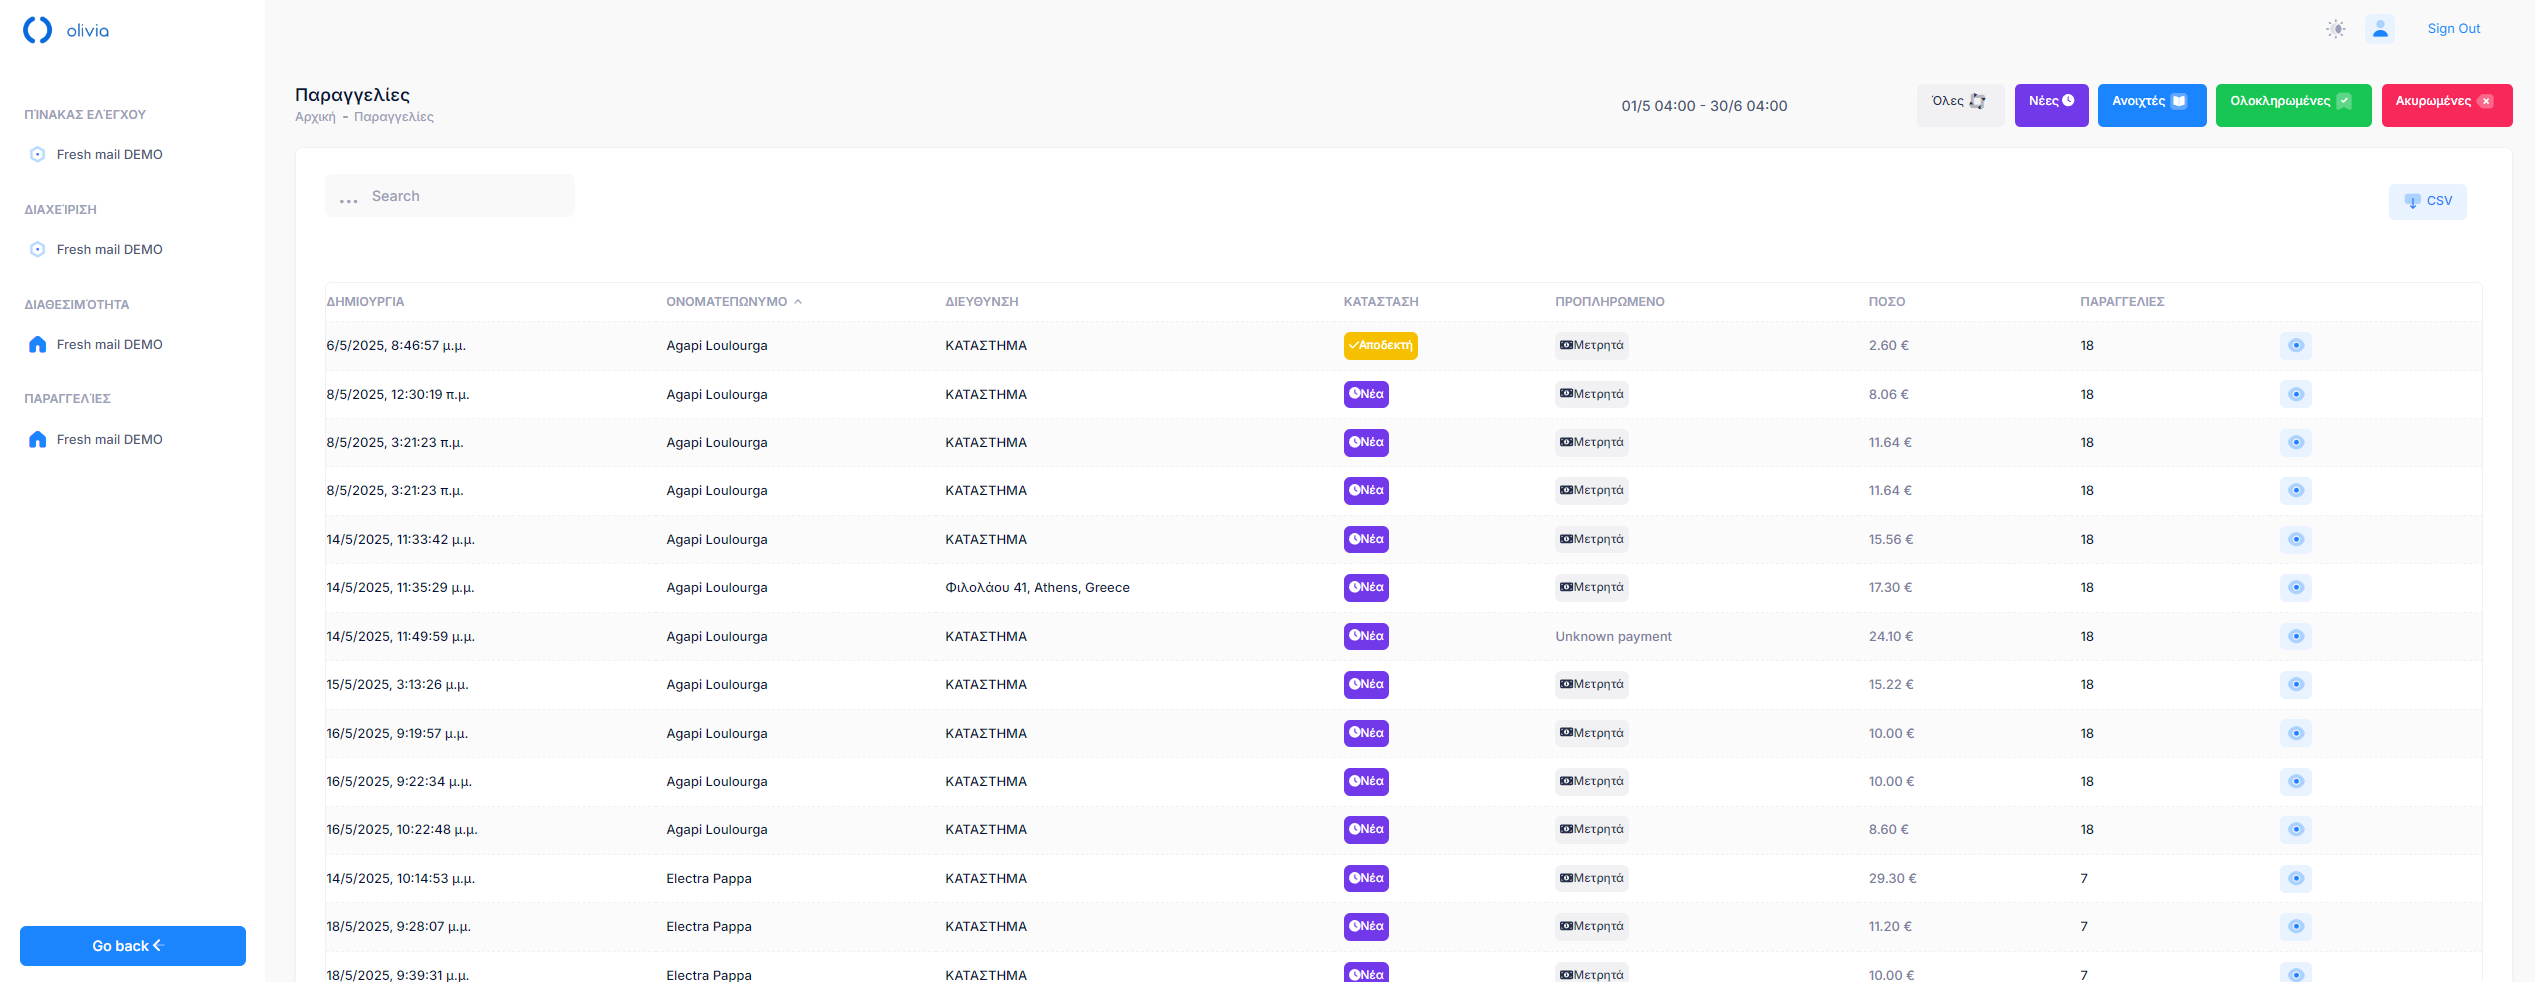View eye icon for 24.10 € order
This screenshot has height=982, width=2535.
coord(2295,637)
